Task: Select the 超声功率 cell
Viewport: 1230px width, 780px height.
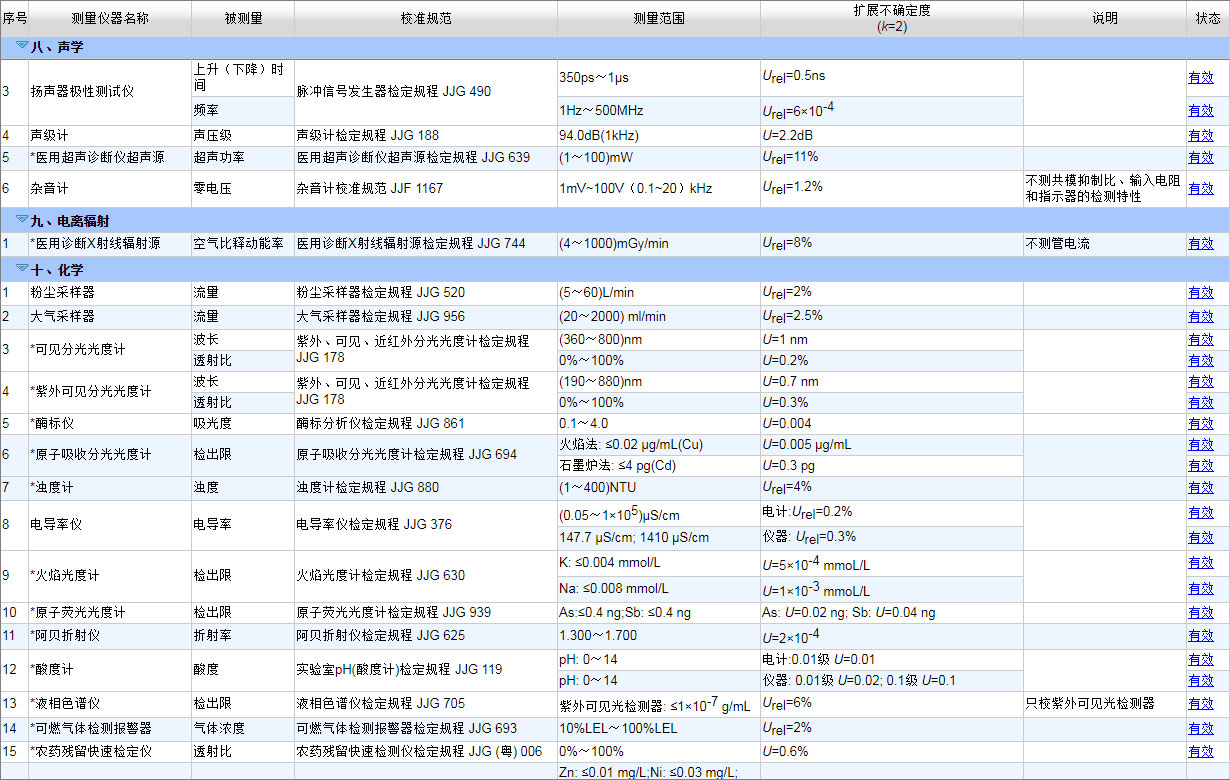Action: [242, 157]
